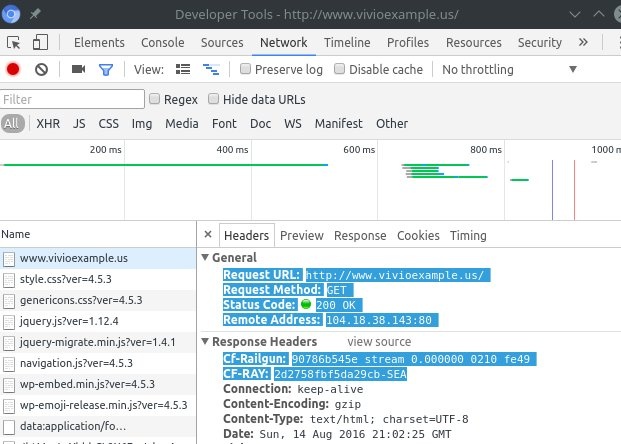Switch to the Console panel

[x=163, y=42]
